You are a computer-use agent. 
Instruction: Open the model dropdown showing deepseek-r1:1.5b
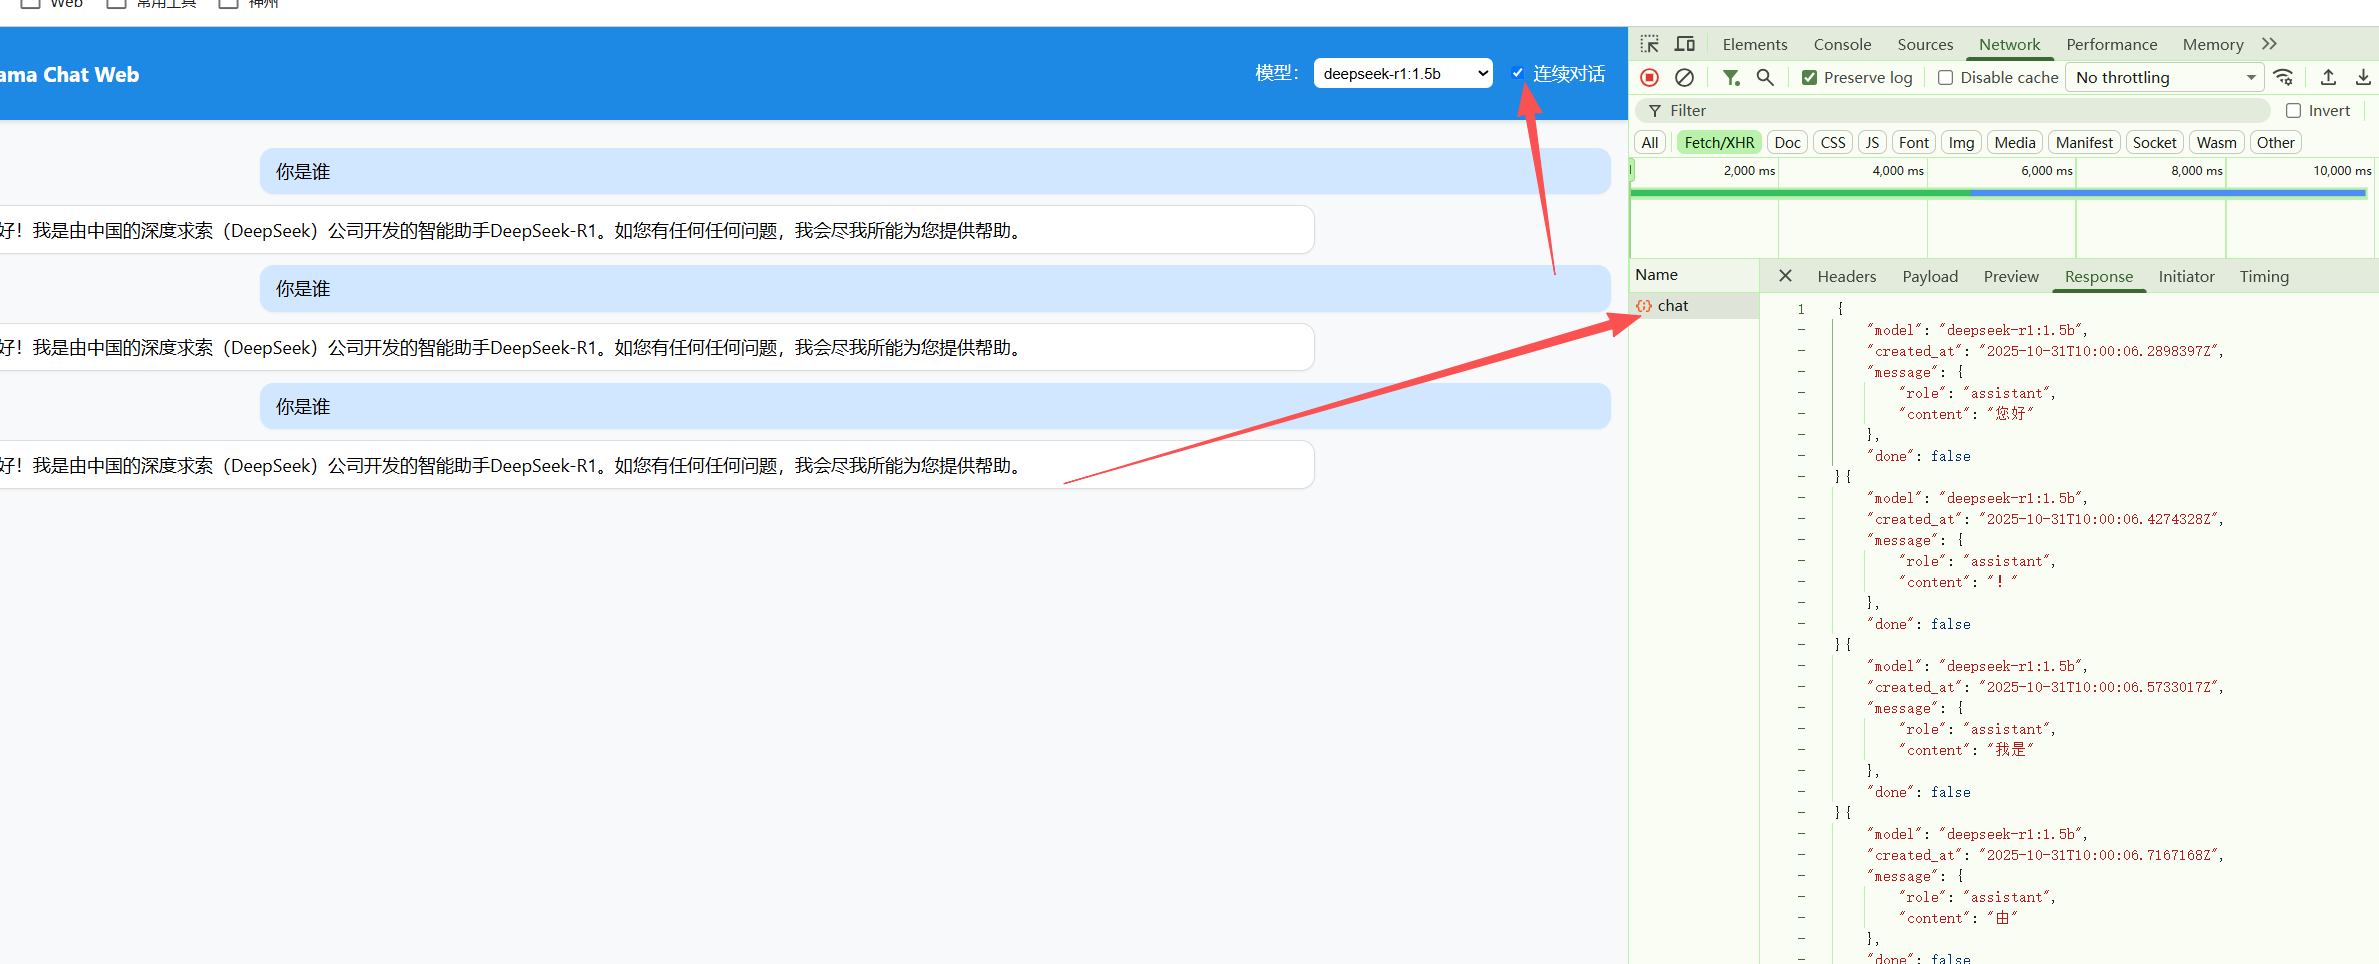click(x=1403, y=74)
